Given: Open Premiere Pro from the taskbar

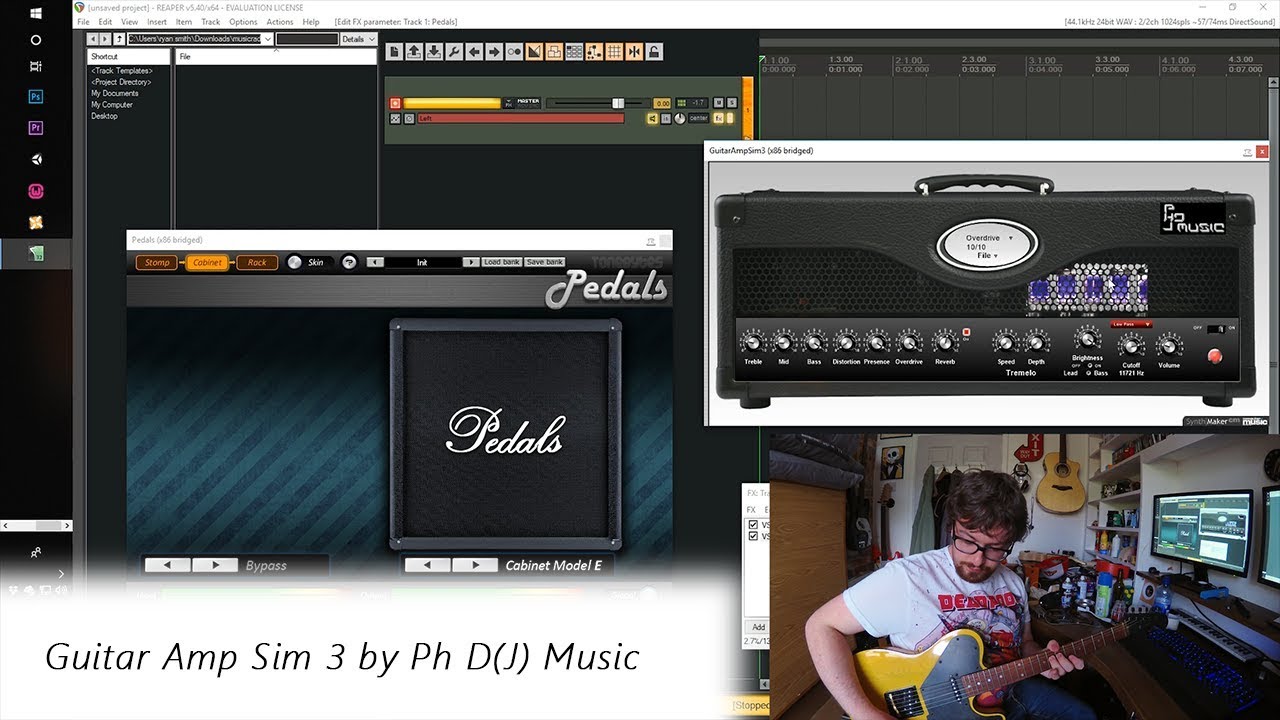Looking at the screenshot, I should (36, 128).
